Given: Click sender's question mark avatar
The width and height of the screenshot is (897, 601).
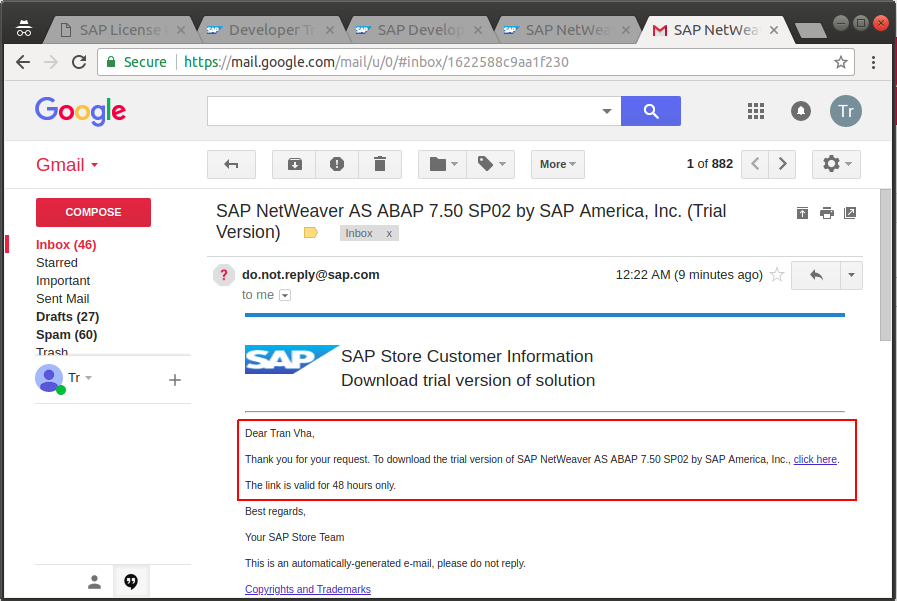Looking at the screenshot, I should click(x=224, y=275).
